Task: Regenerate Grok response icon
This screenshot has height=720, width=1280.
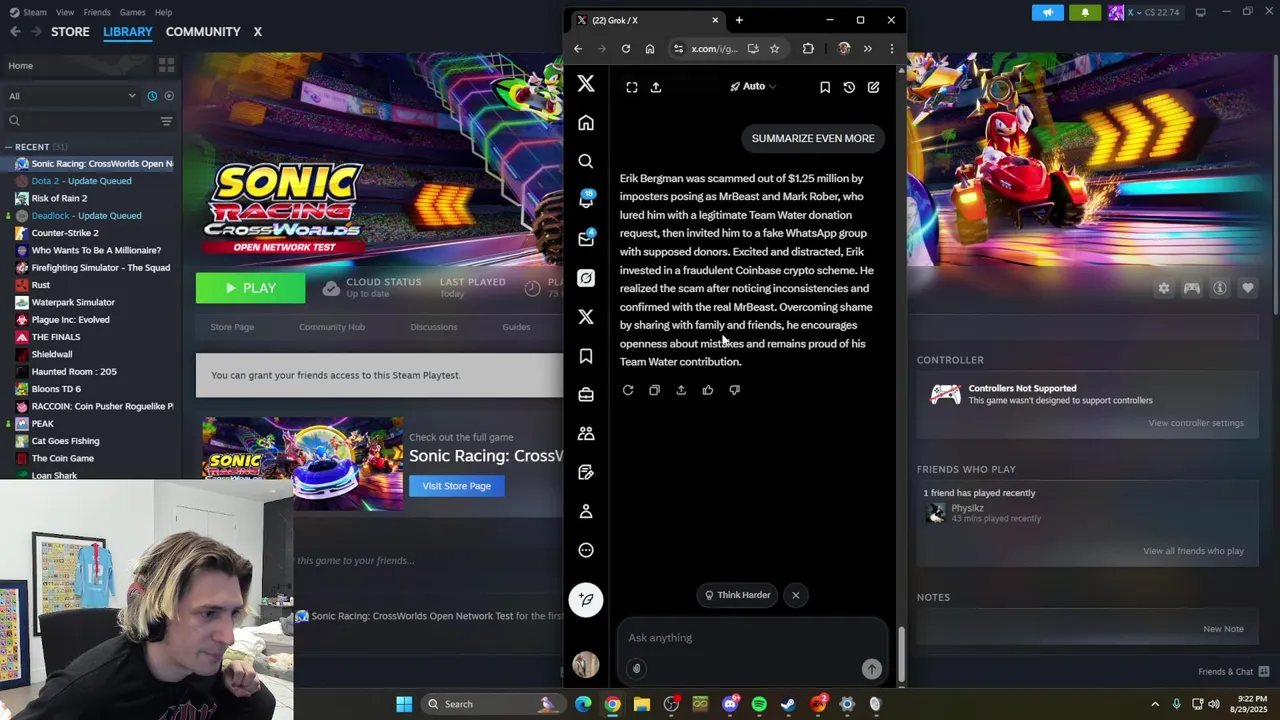Action: pyautogui.click(x=628, y=390)
